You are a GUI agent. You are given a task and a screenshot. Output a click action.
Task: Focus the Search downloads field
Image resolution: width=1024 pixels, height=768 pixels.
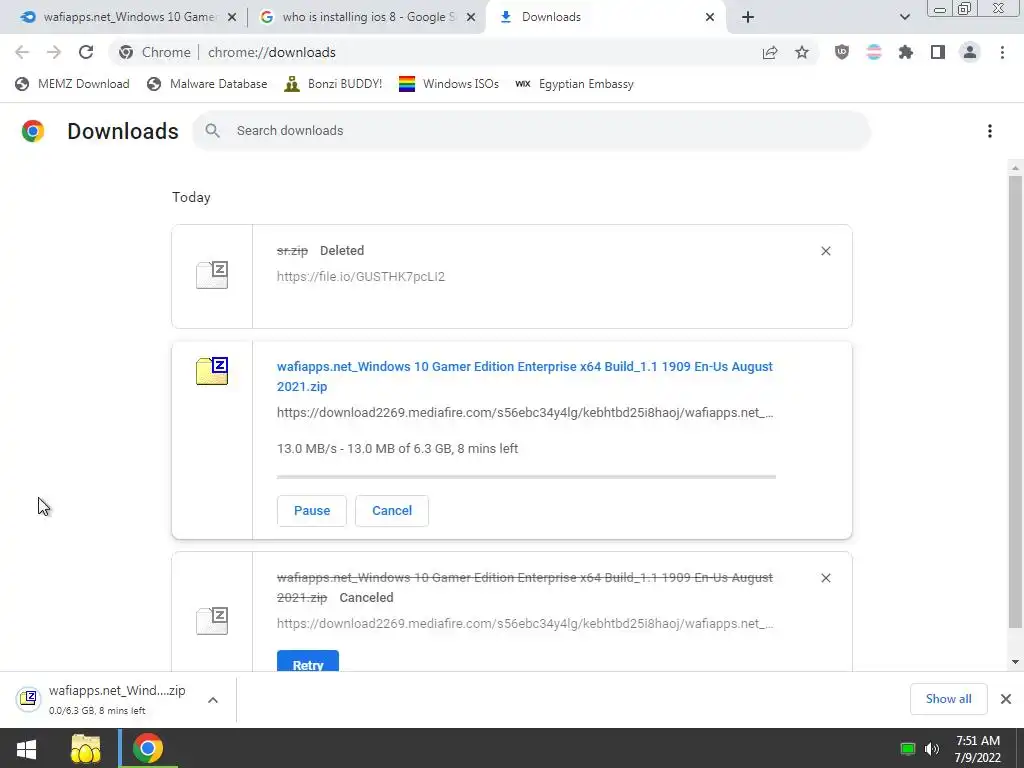[531, 131]
